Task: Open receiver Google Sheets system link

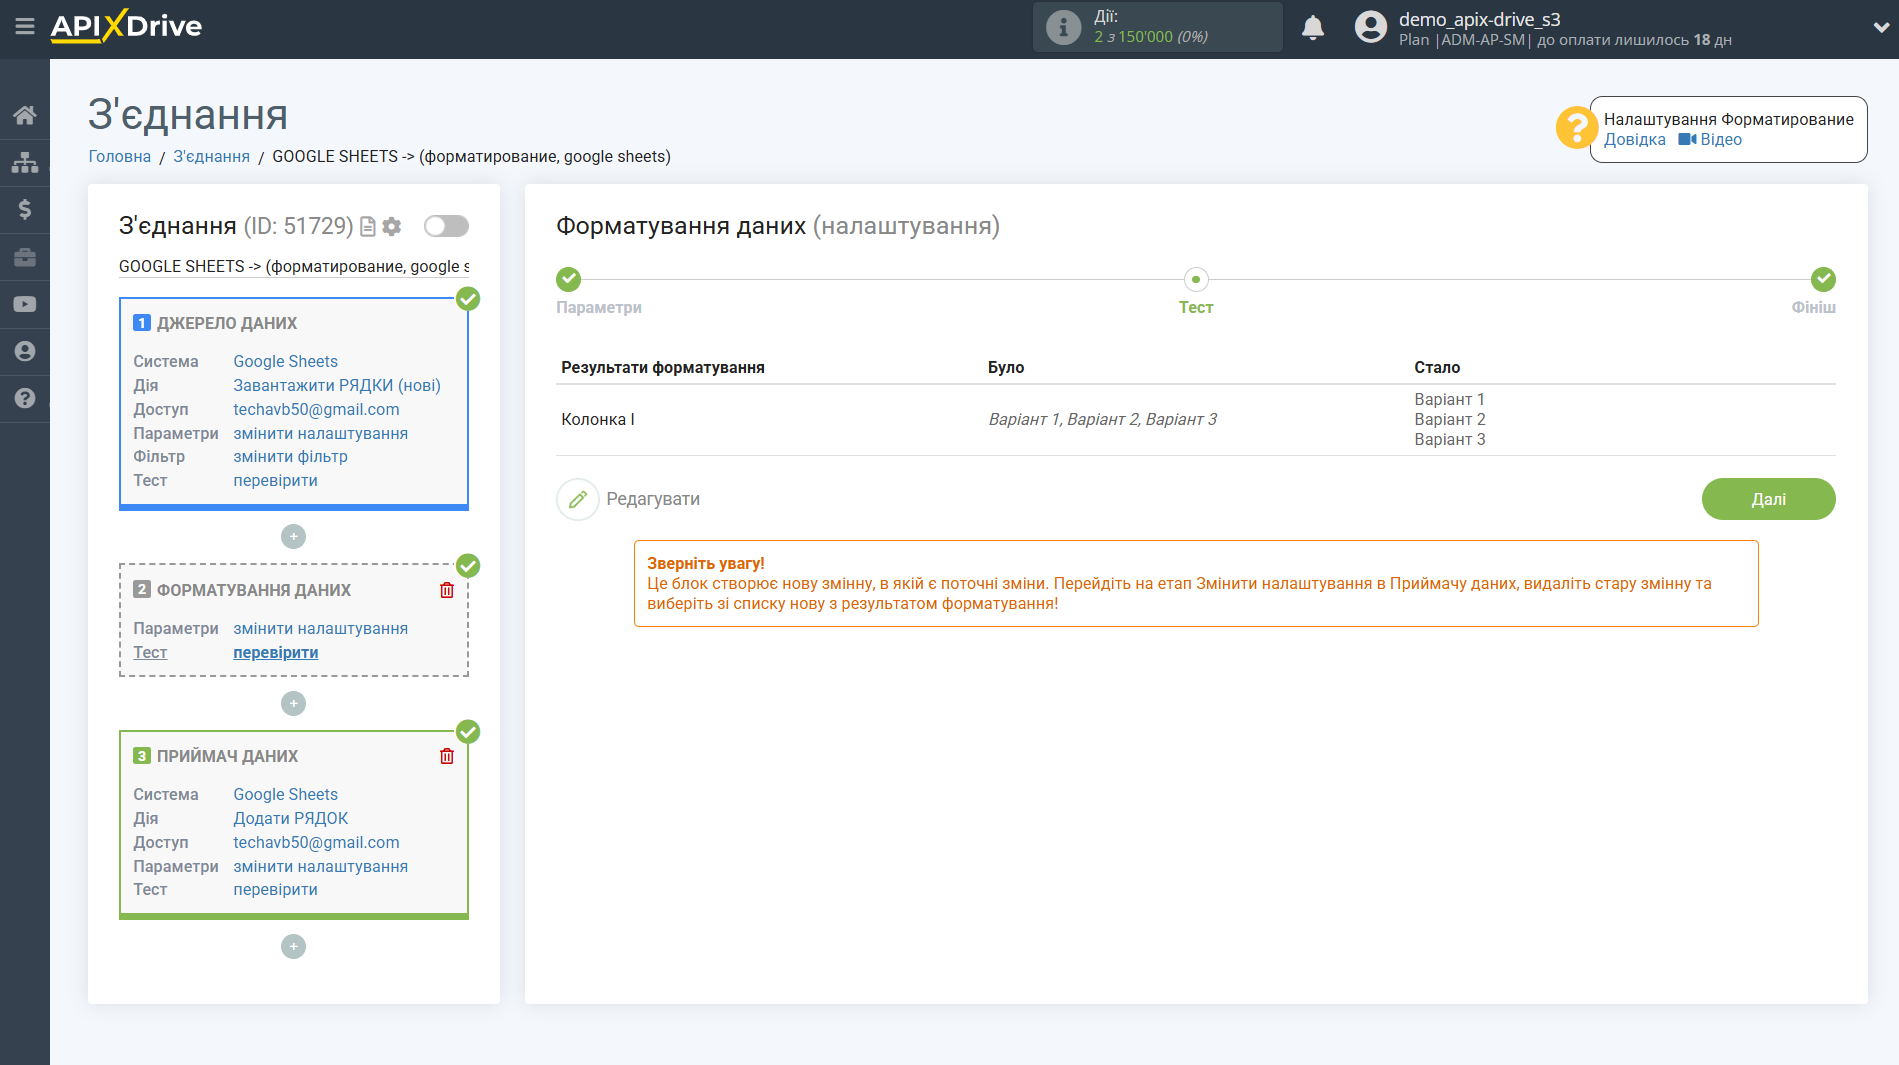Action: (285, 794)
